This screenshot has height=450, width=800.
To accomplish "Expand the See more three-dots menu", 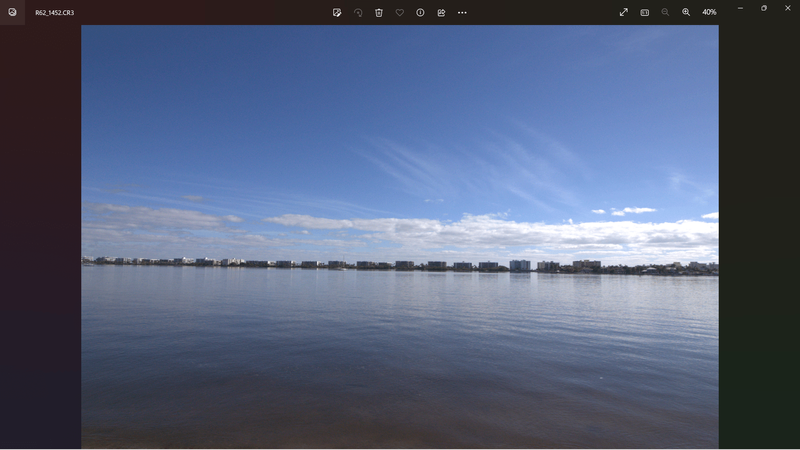I will (462, 12).
